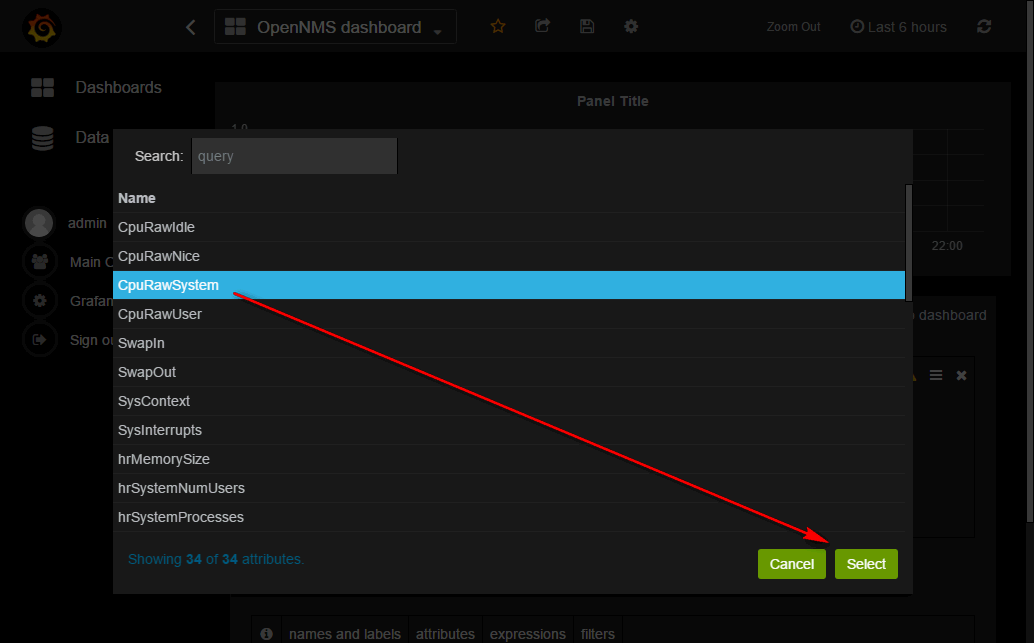Click the page vertical scrollbar
Viewport: 1034px width, 643px height.
(x=1030, y=264)
